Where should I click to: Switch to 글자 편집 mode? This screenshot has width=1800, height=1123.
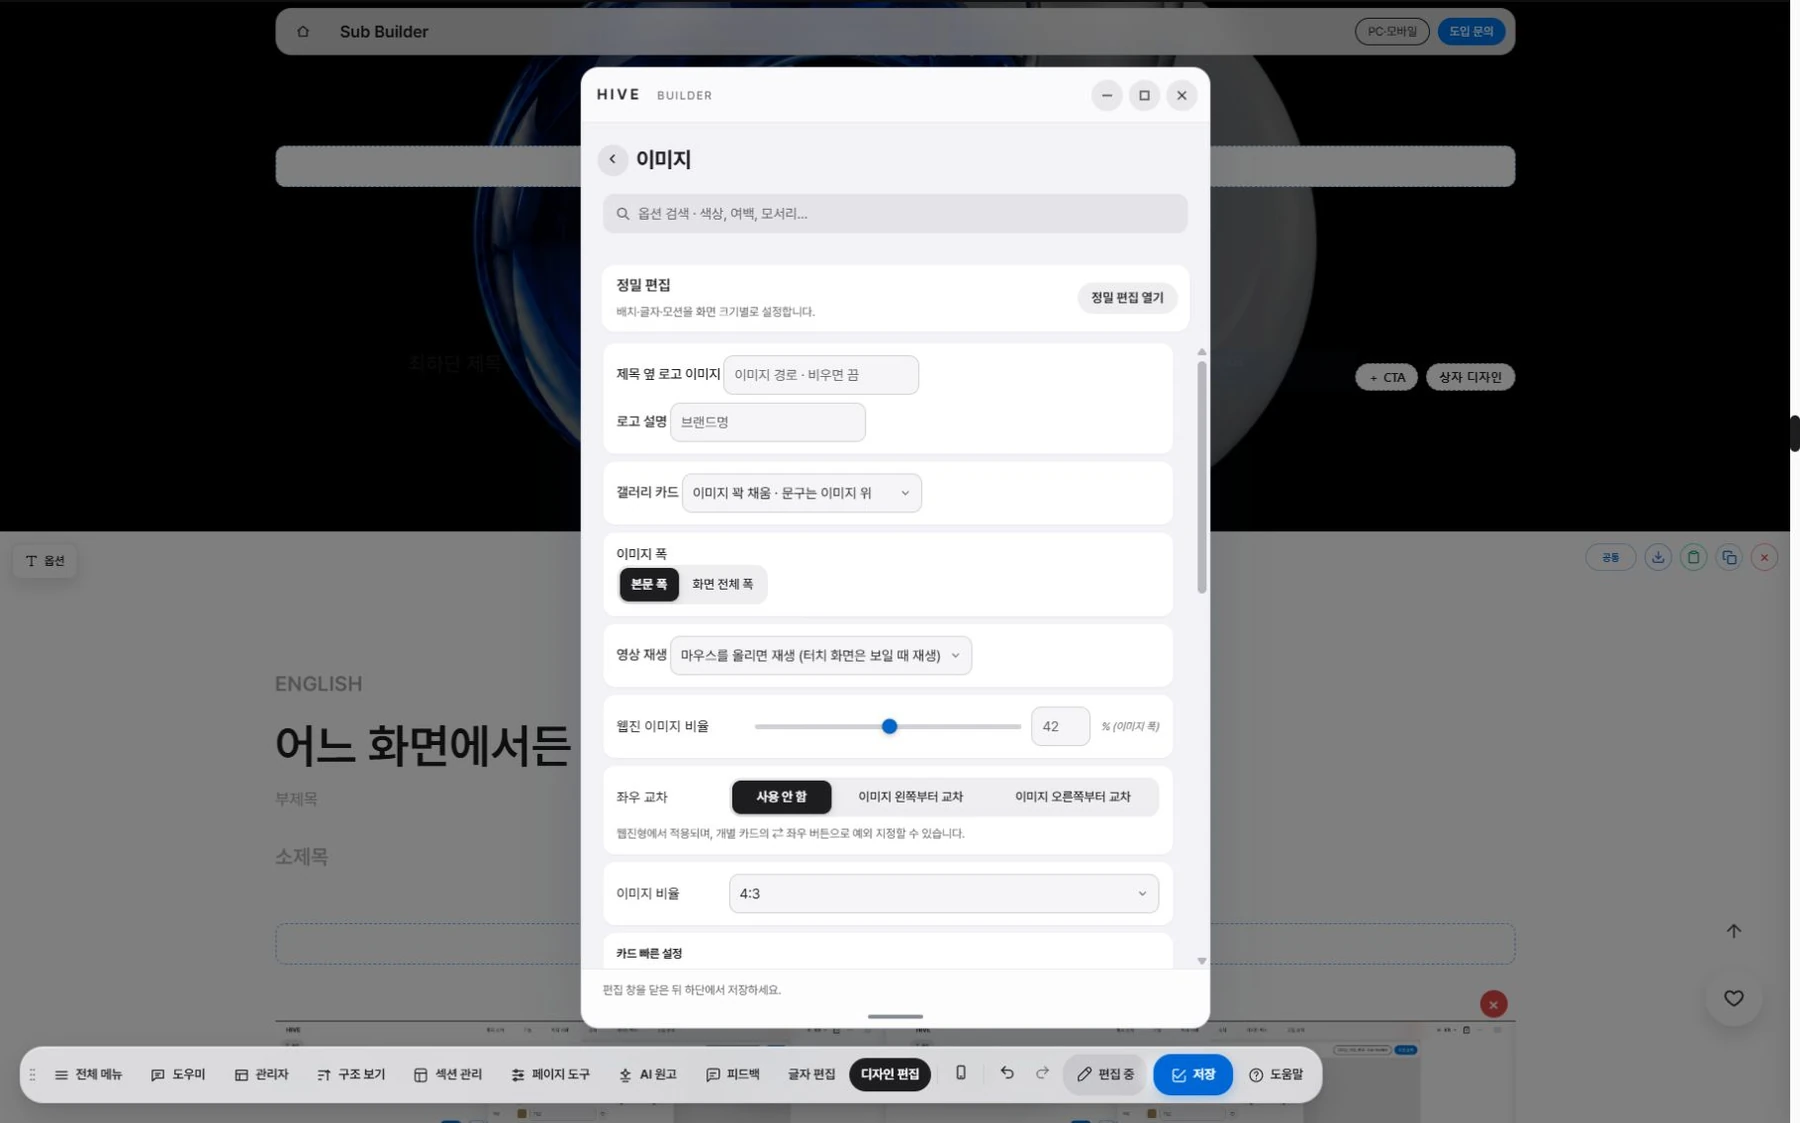point(811,1075)
